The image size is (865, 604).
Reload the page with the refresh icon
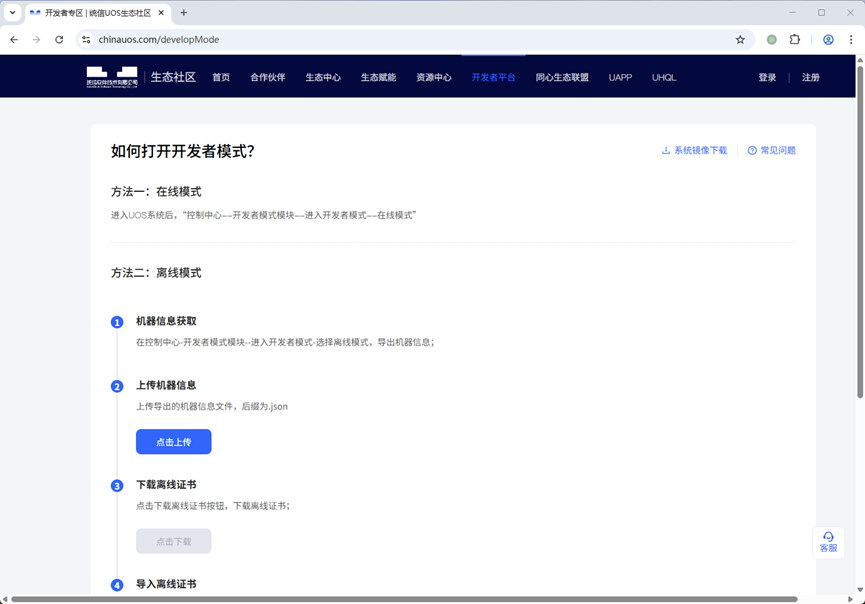point(60,40)
